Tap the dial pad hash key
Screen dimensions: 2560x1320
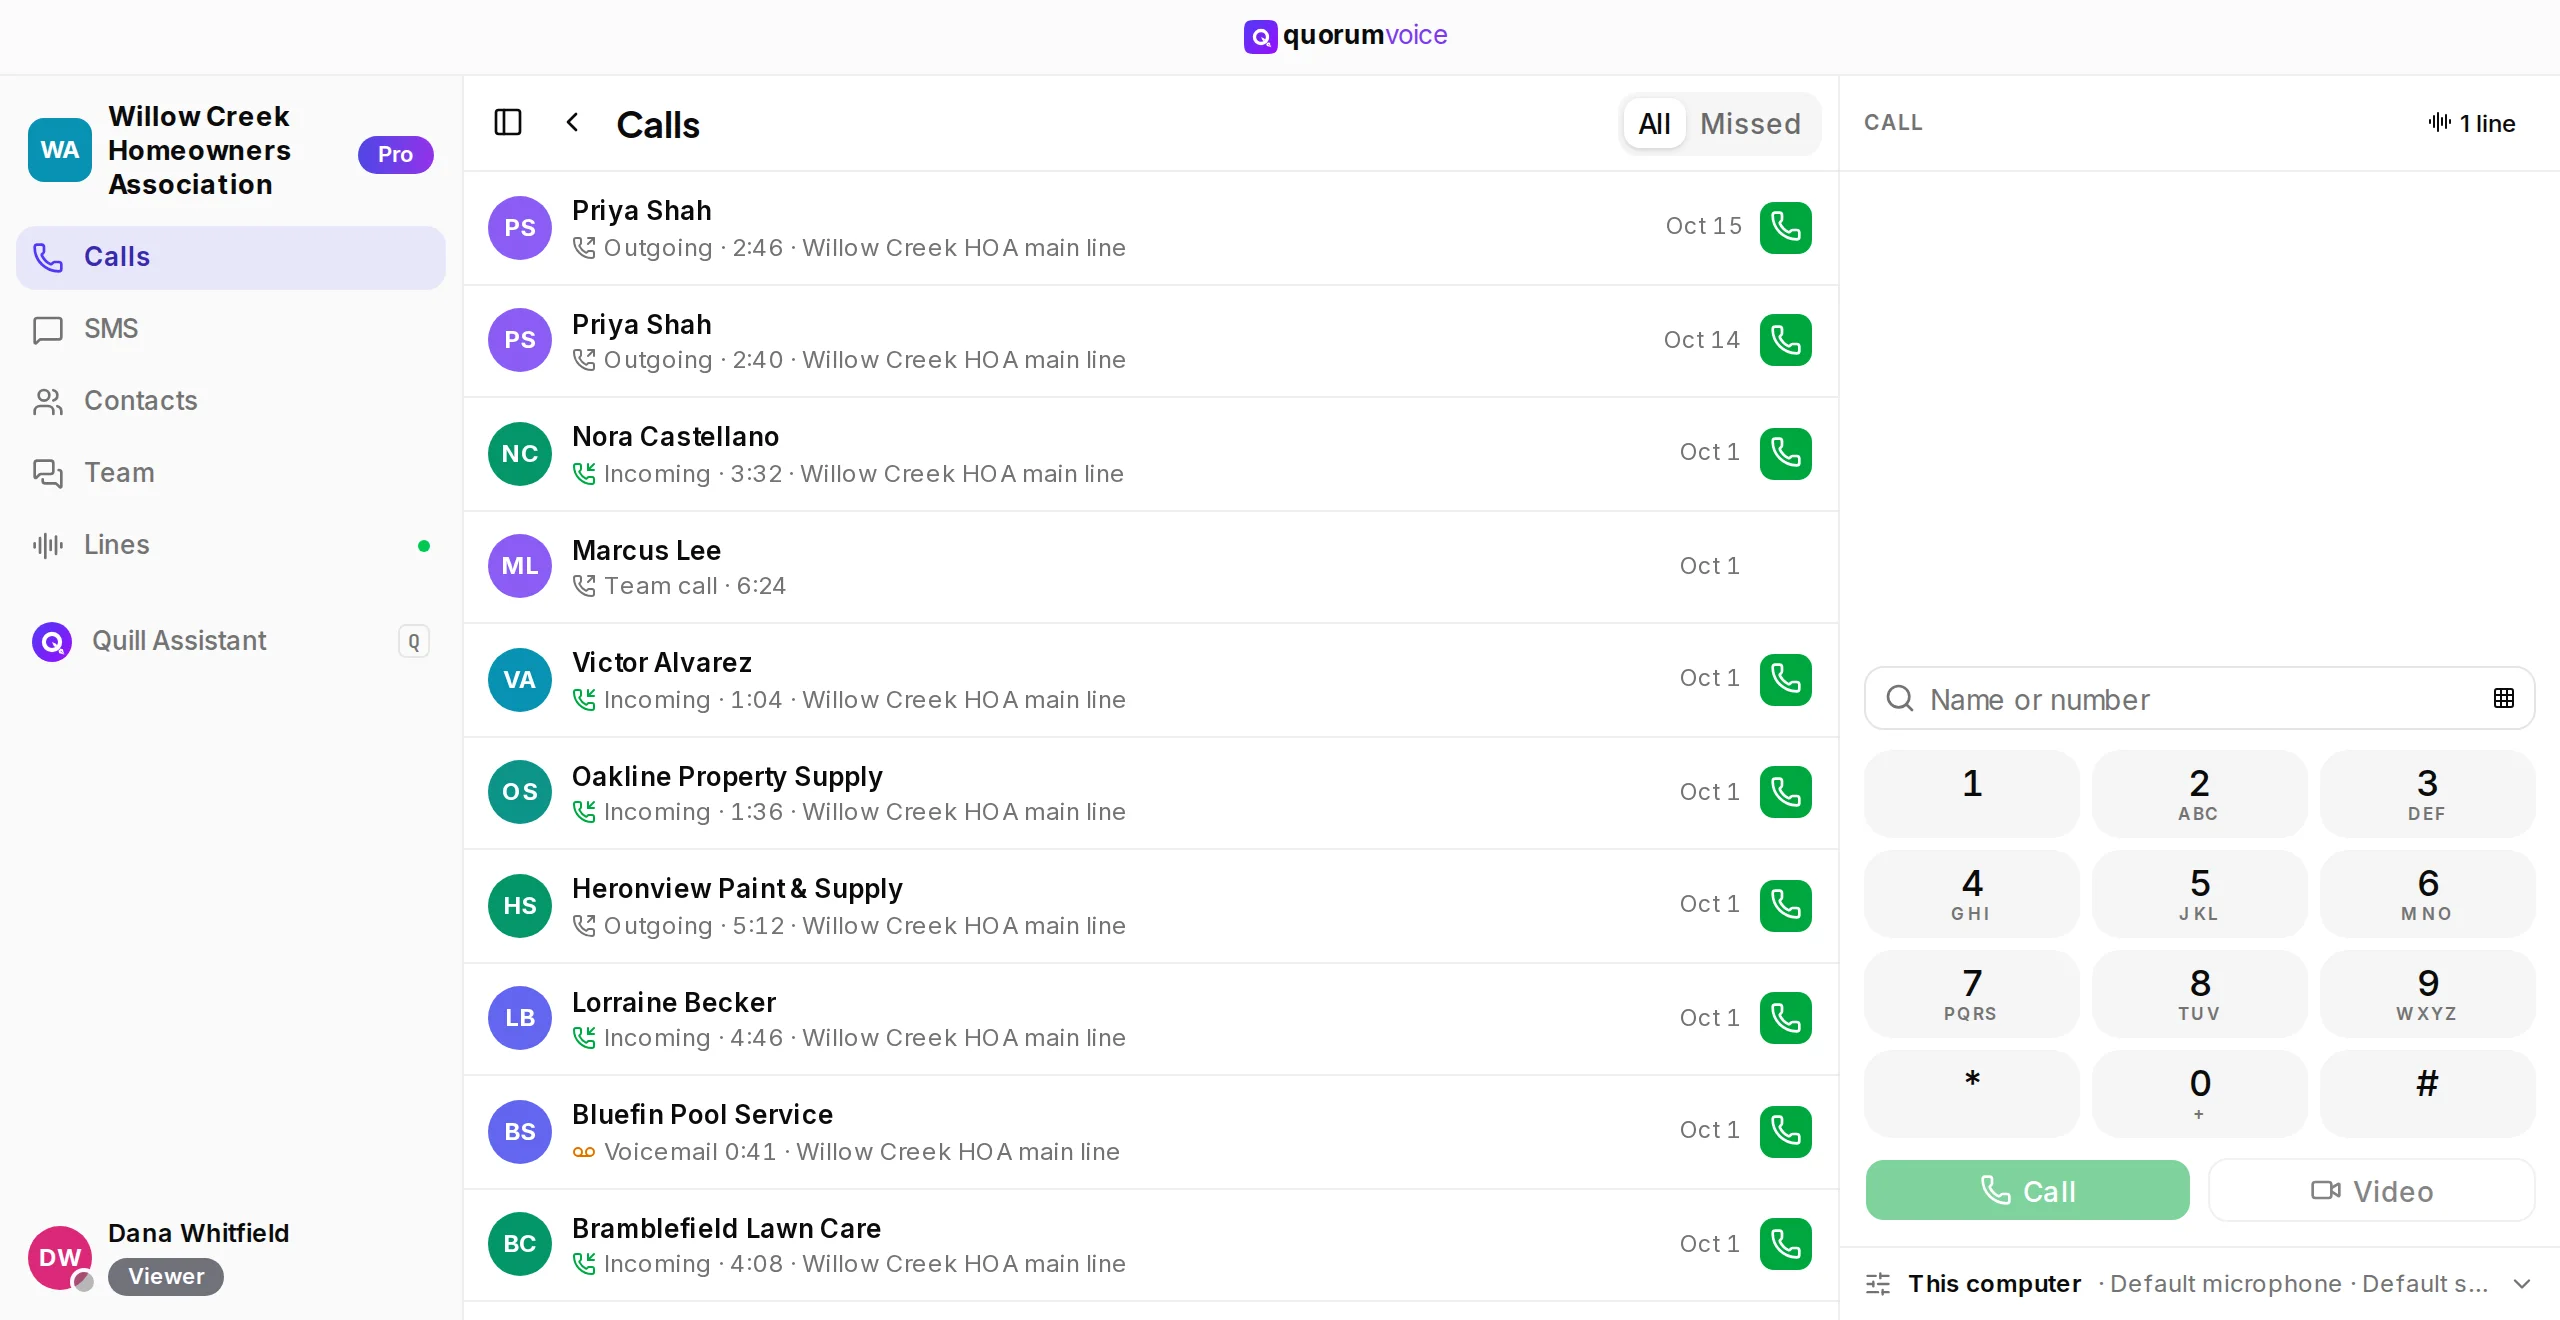coord(2428,1094)
